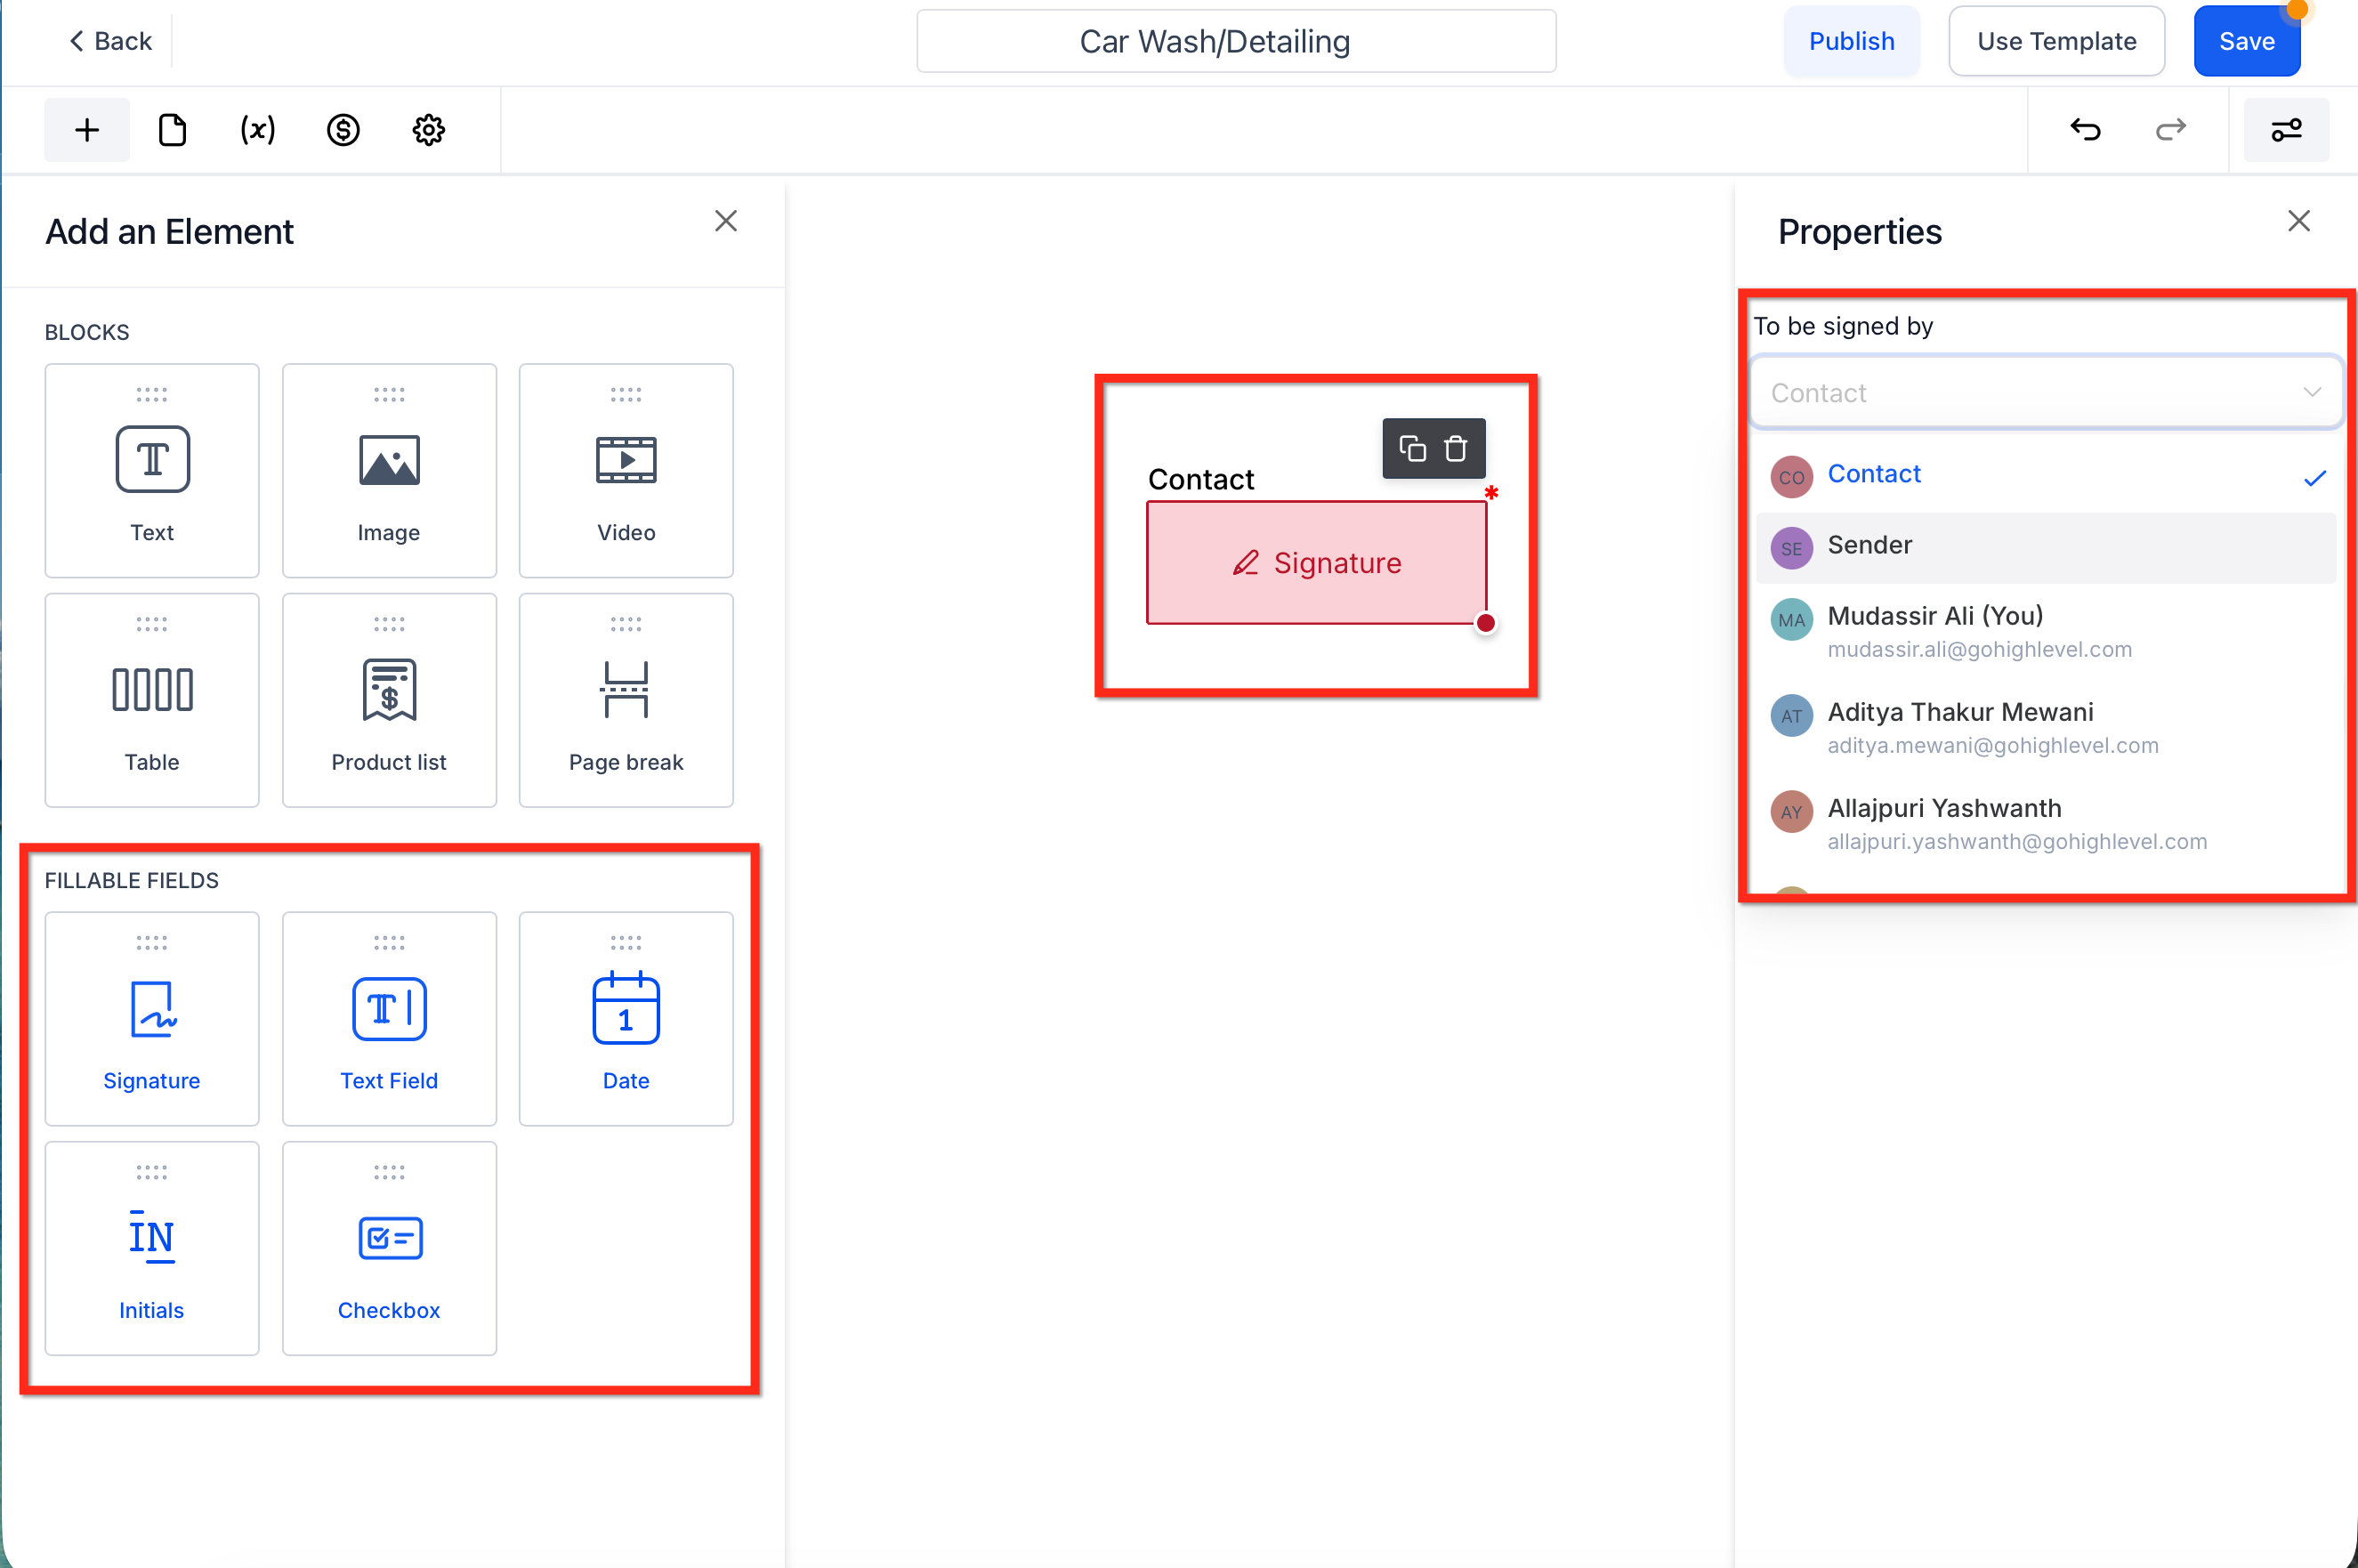Image resolution: width=2358 pixels, height=1568 pixels.
Task: Click the dollar payment settings icon
Action: point(343,130)
